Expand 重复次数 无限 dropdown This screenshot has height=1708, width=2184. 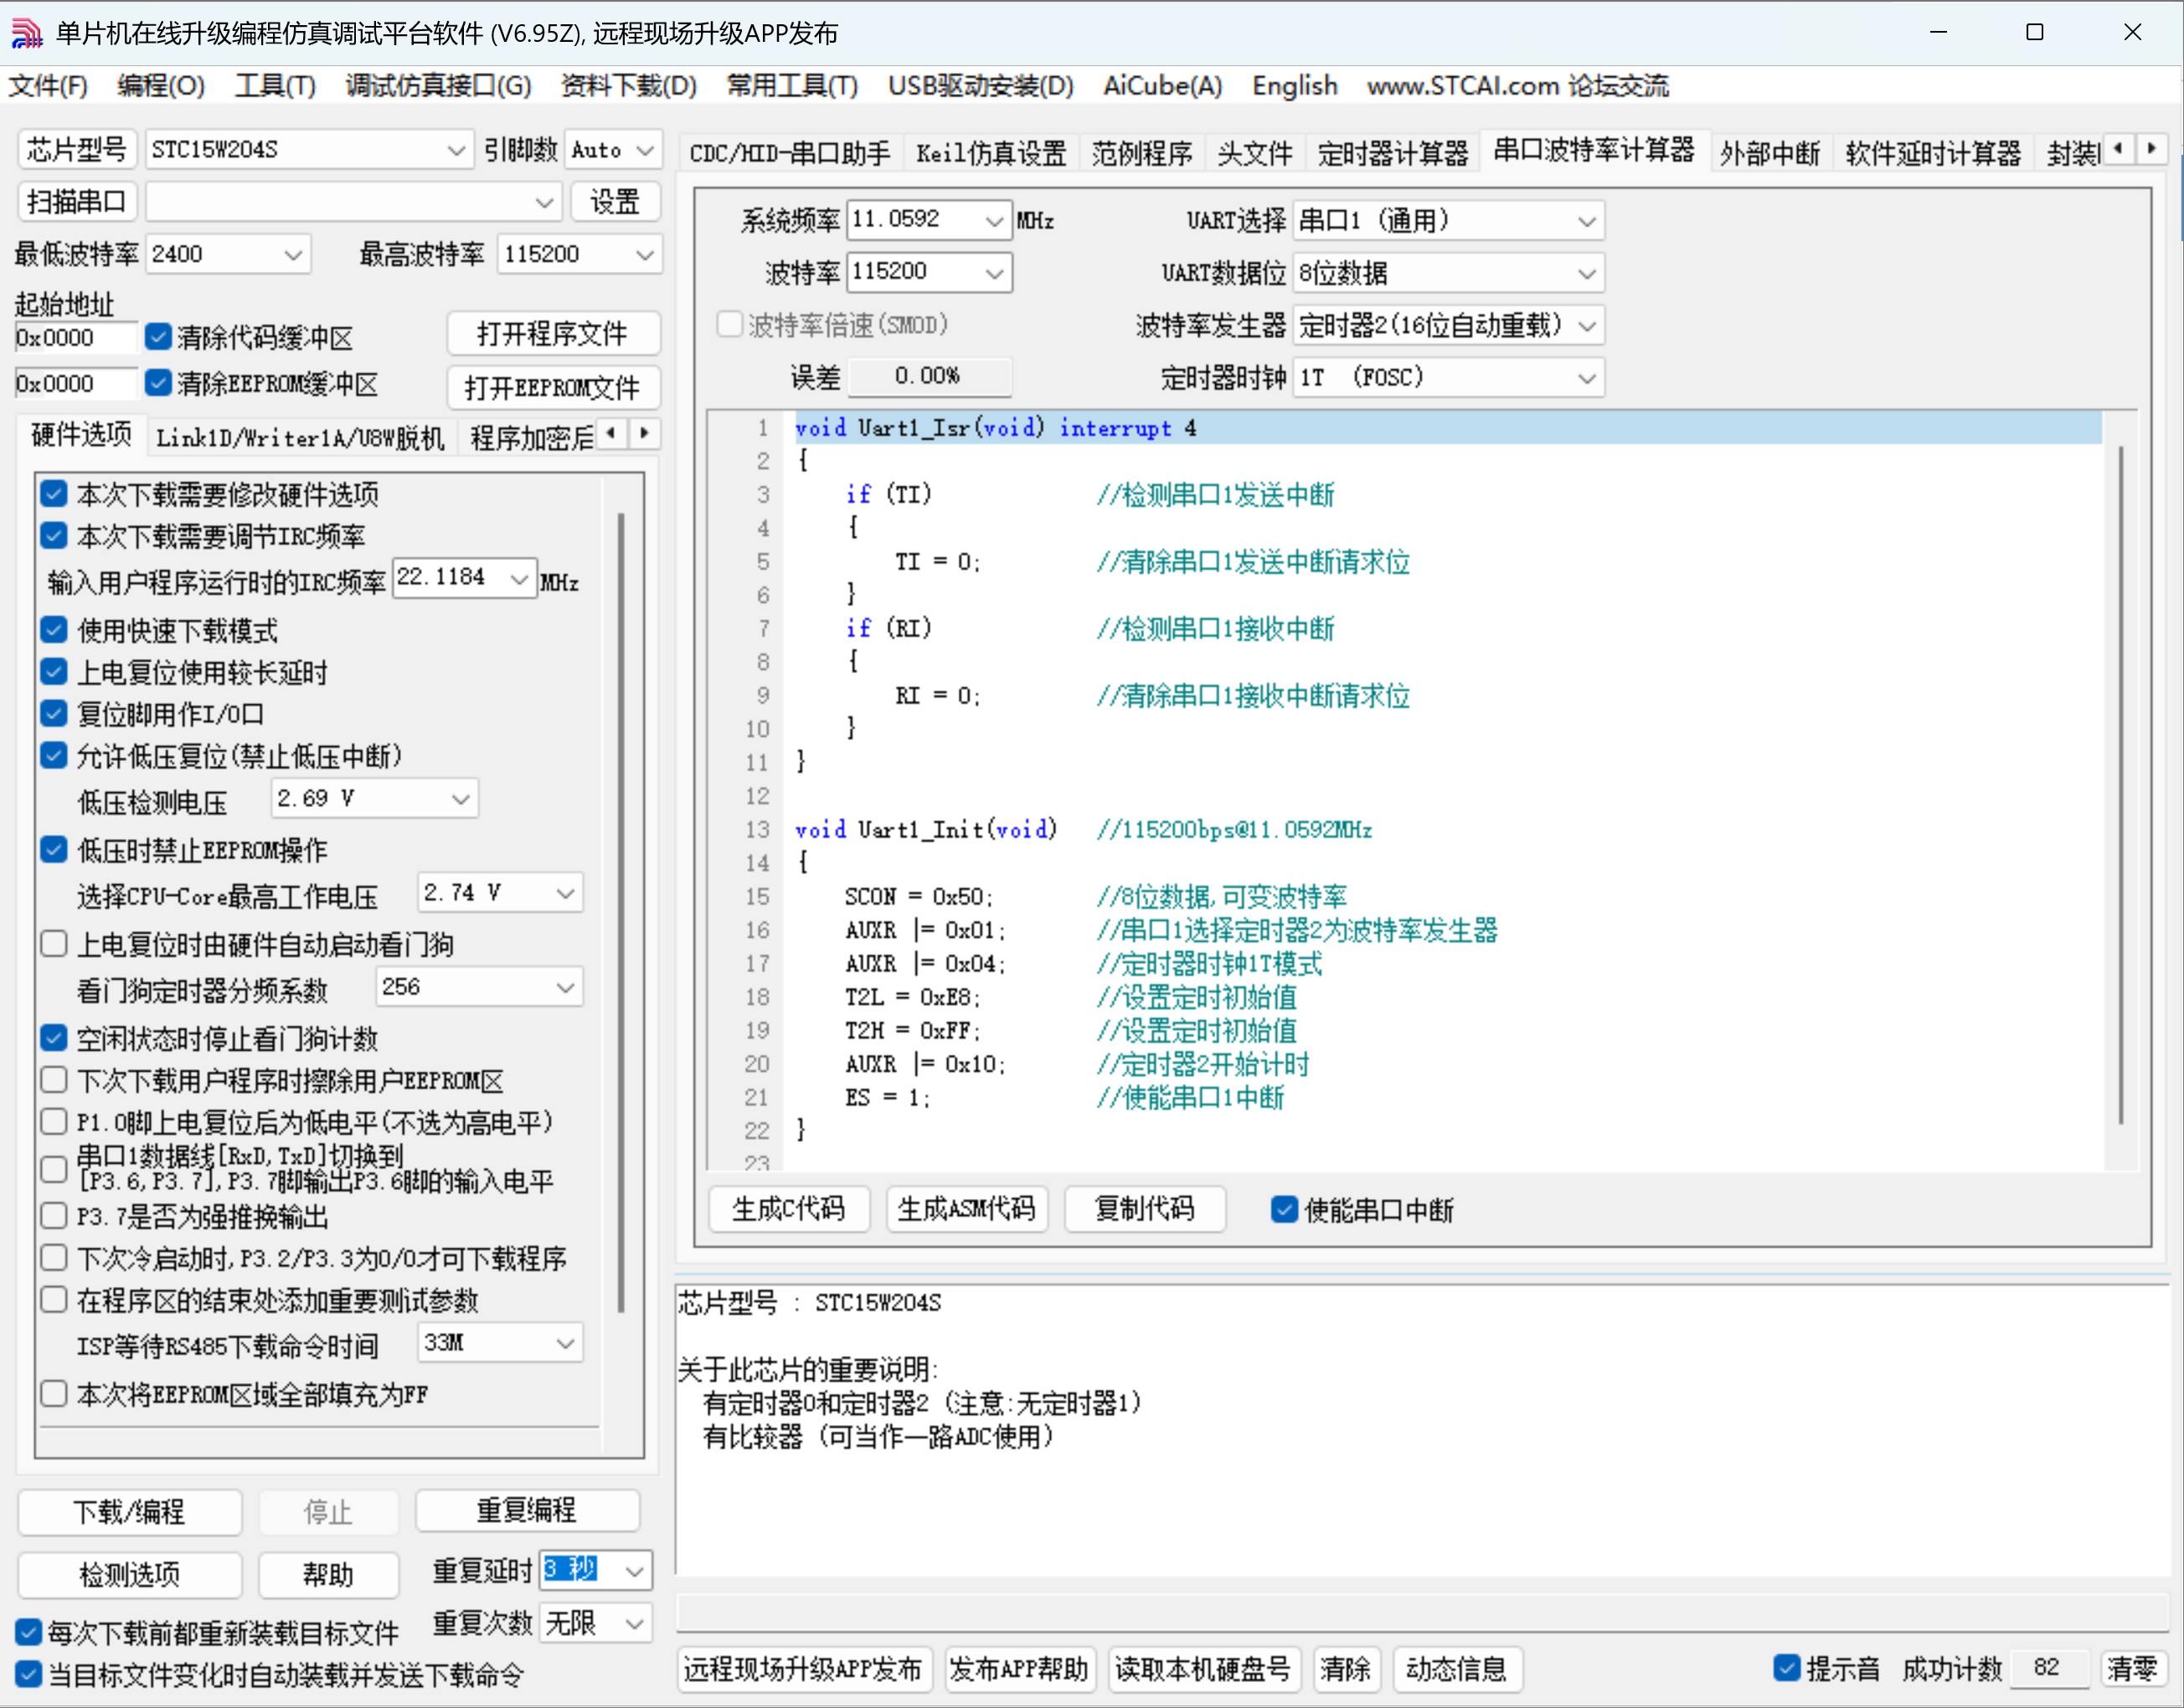634,1624
